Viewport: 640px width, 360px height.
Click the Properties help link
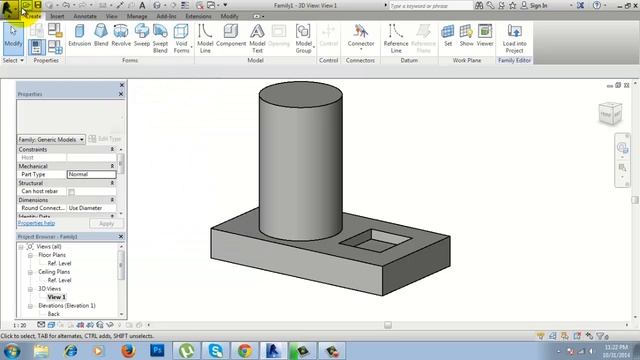tap(36, 223)
